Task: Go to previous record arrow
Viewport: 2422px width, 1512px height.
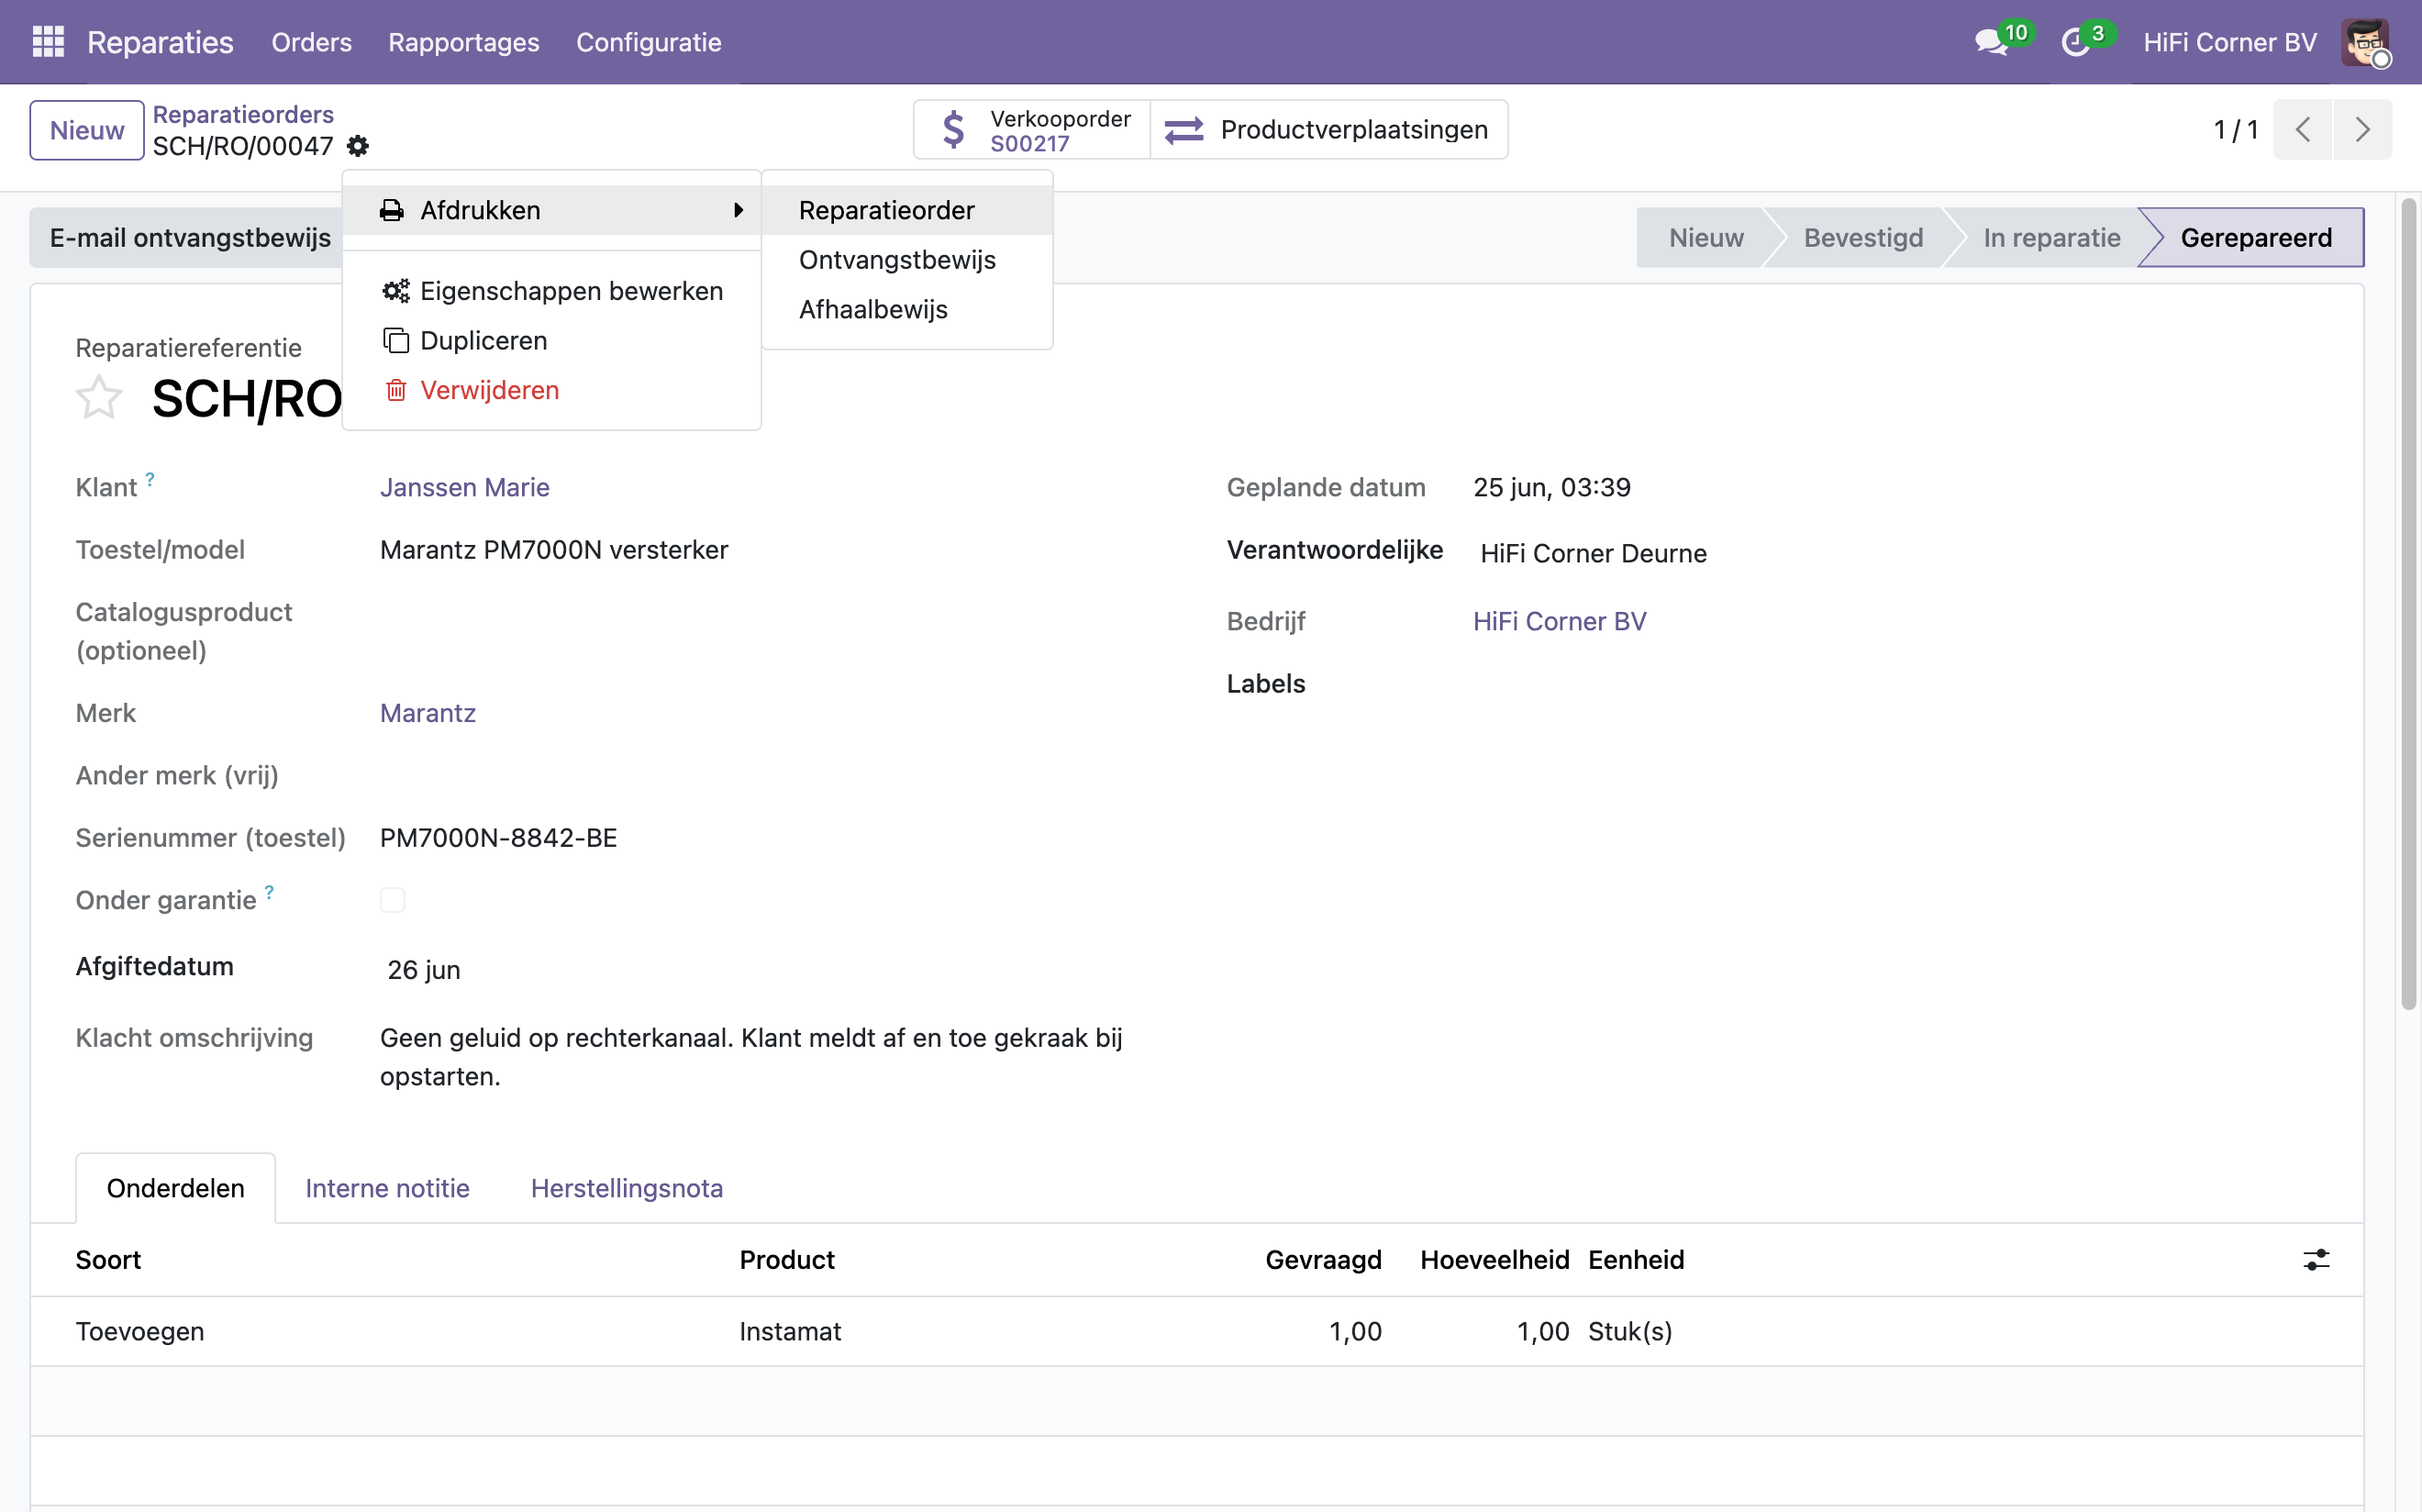Action: coord(2303,129)
